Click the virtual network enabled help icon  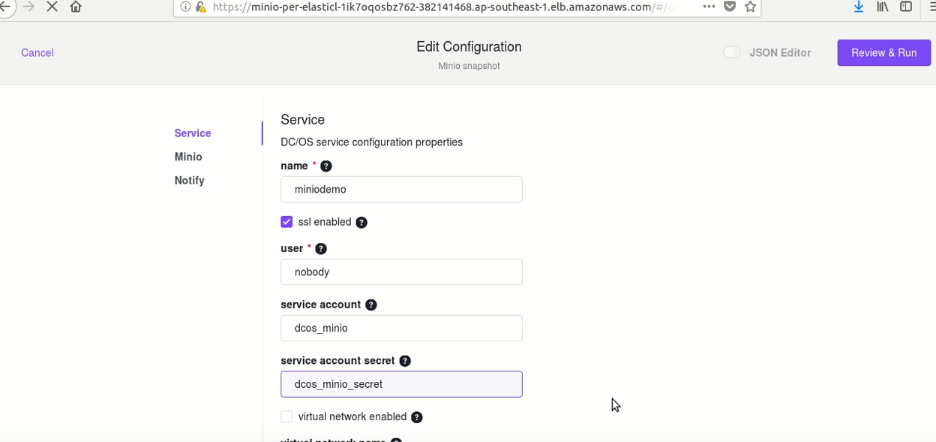click(417, 417)
